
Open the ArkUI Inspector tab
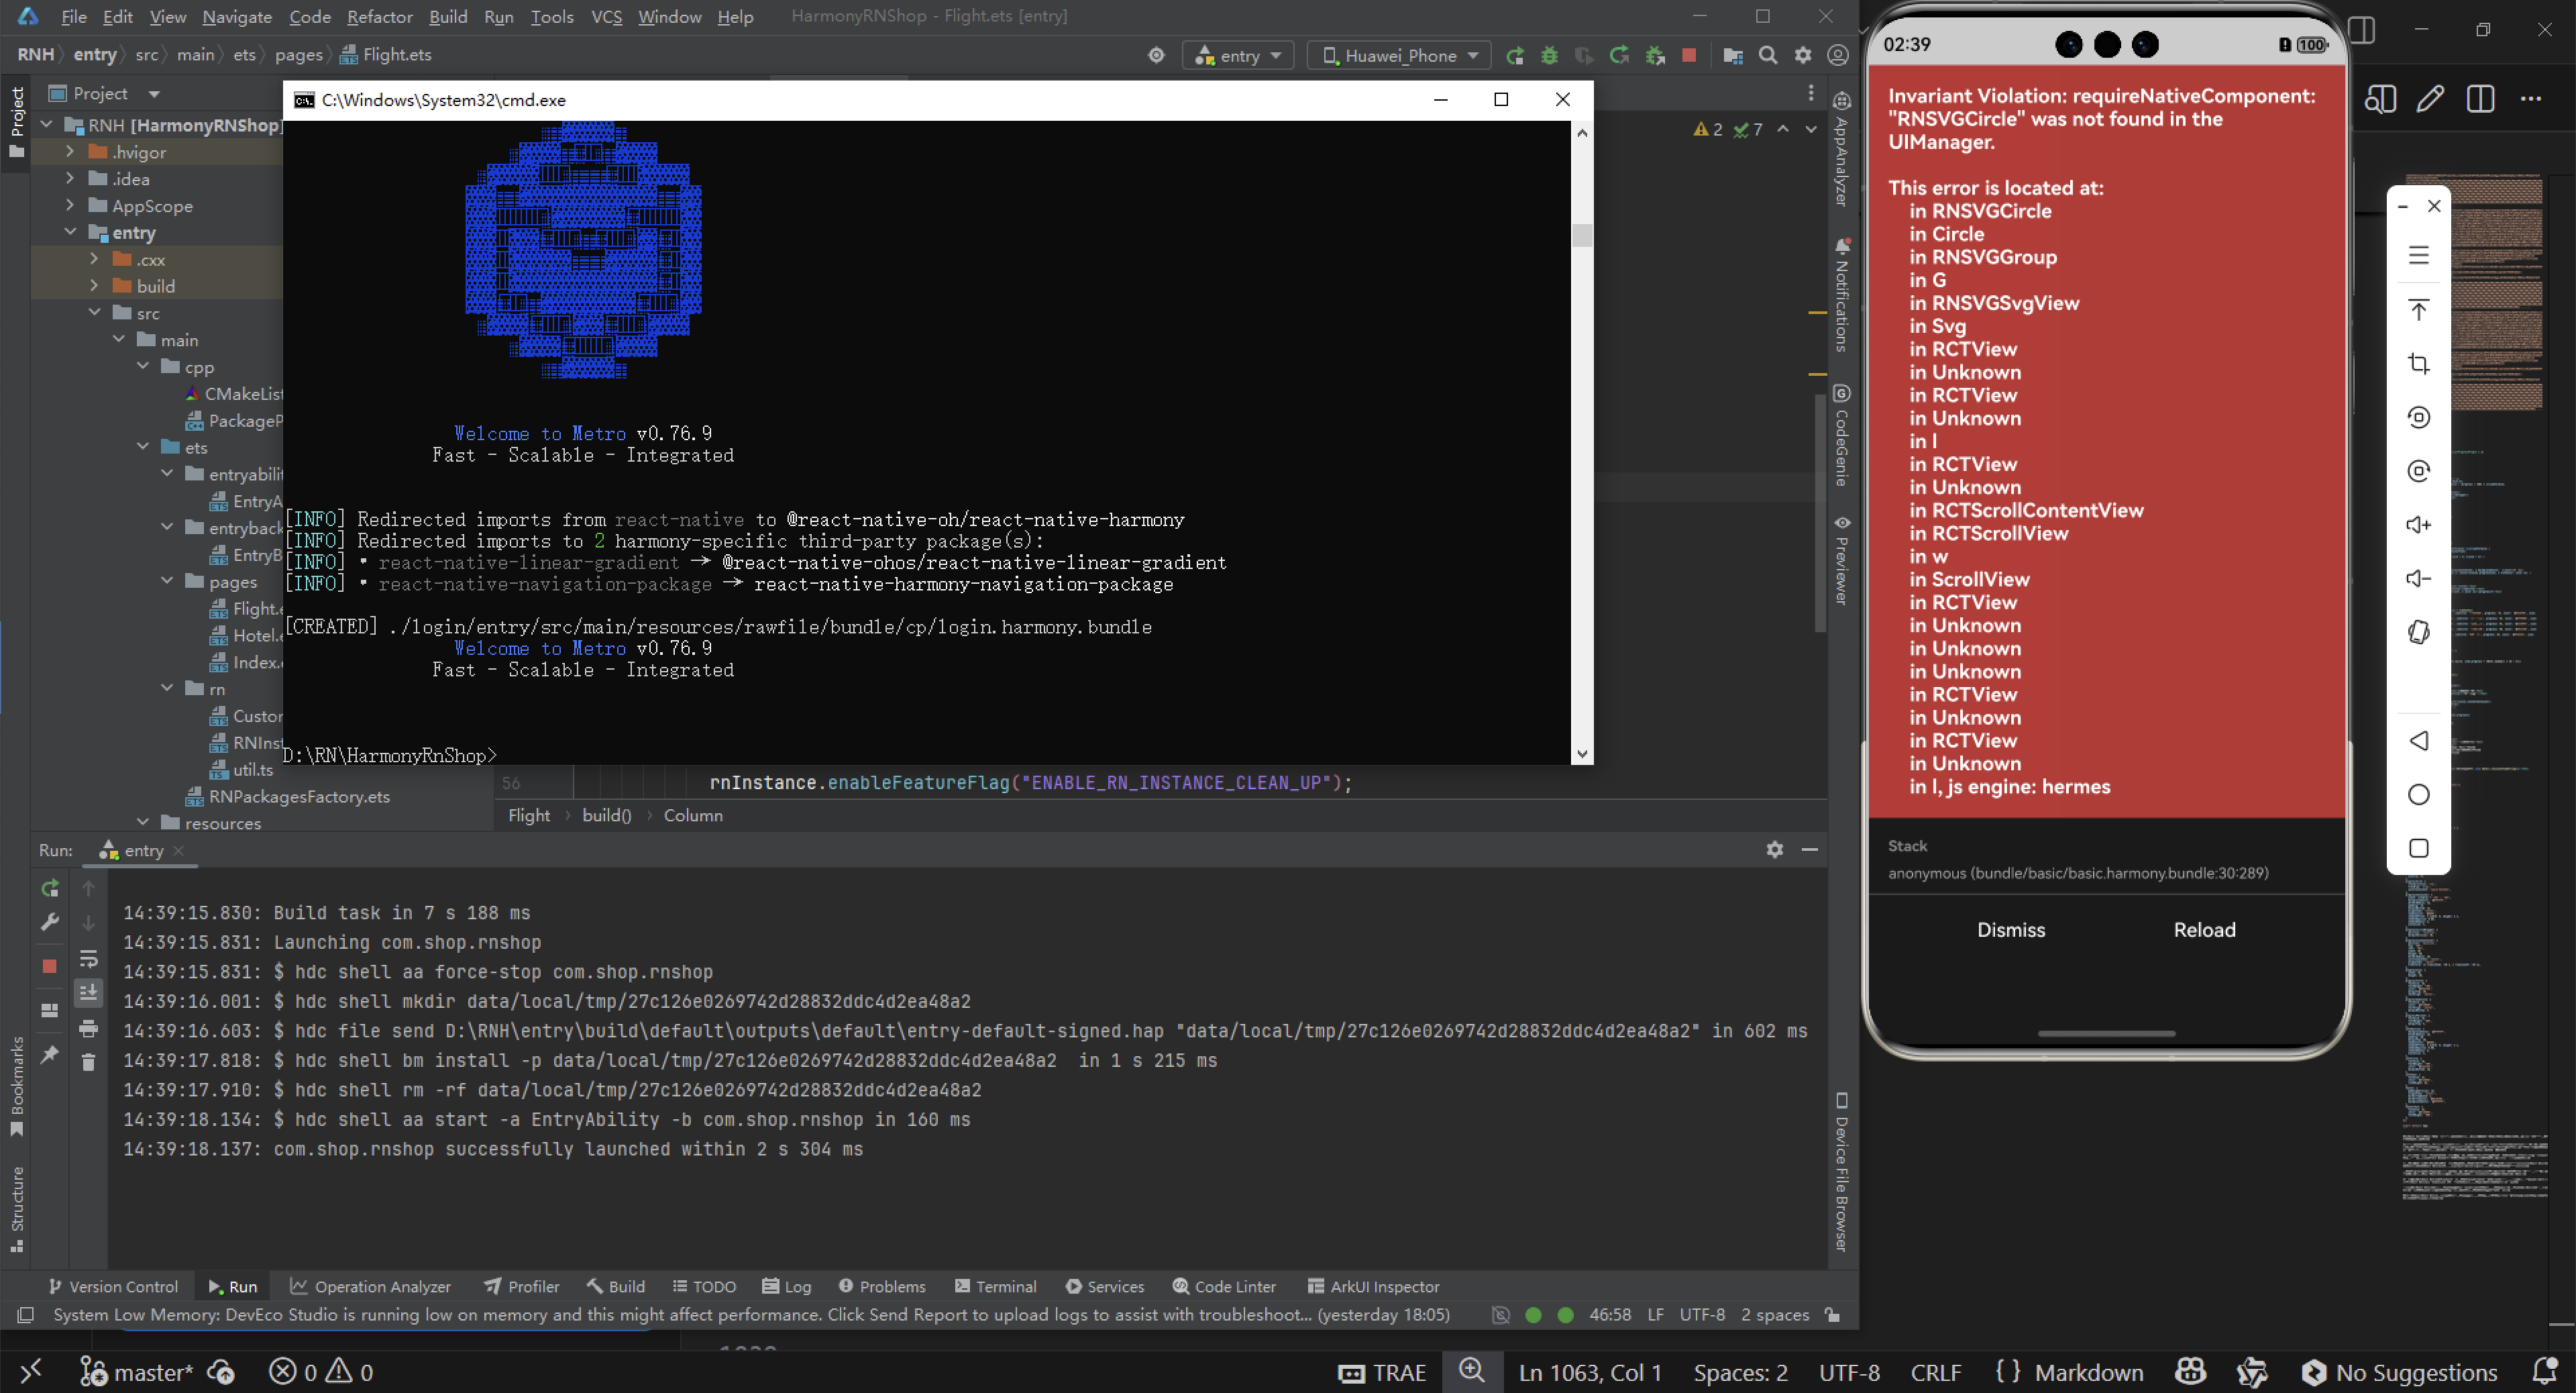(x=1373, y=1287)
